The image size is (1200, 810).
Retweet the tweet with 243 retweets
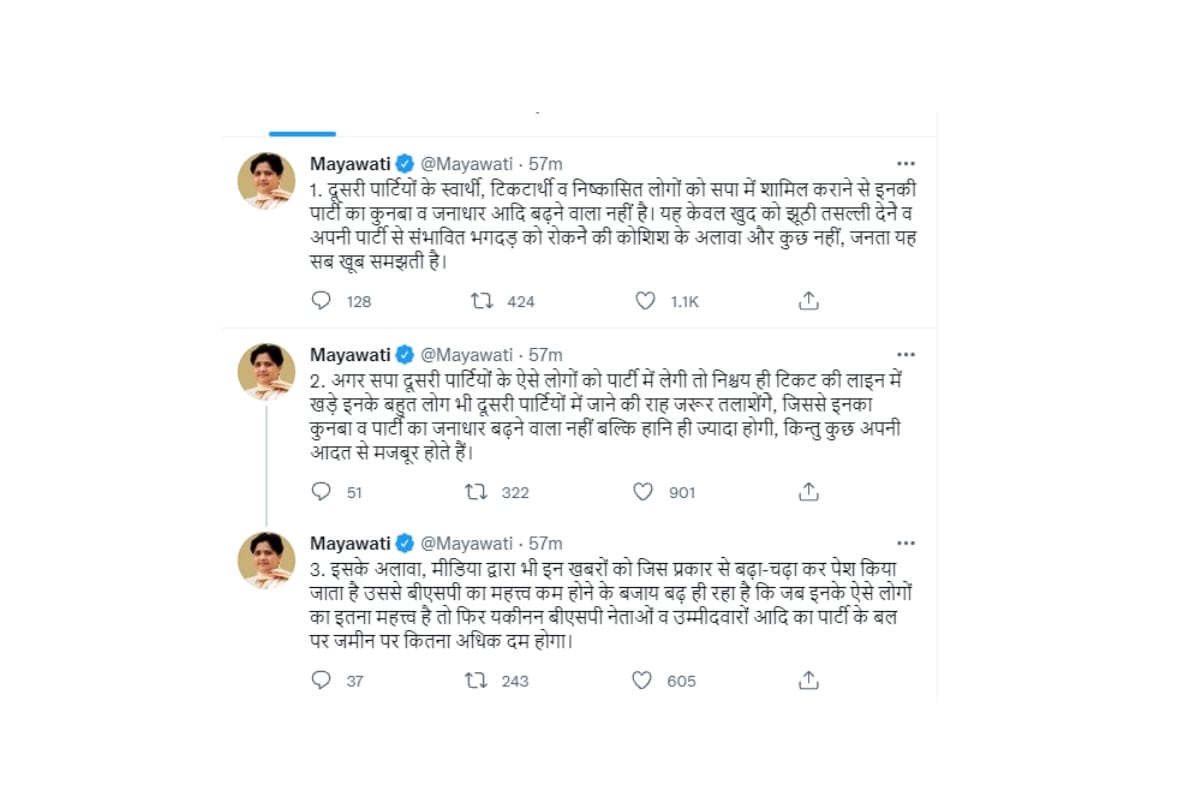pyautogui.click(x=477, y=680)
